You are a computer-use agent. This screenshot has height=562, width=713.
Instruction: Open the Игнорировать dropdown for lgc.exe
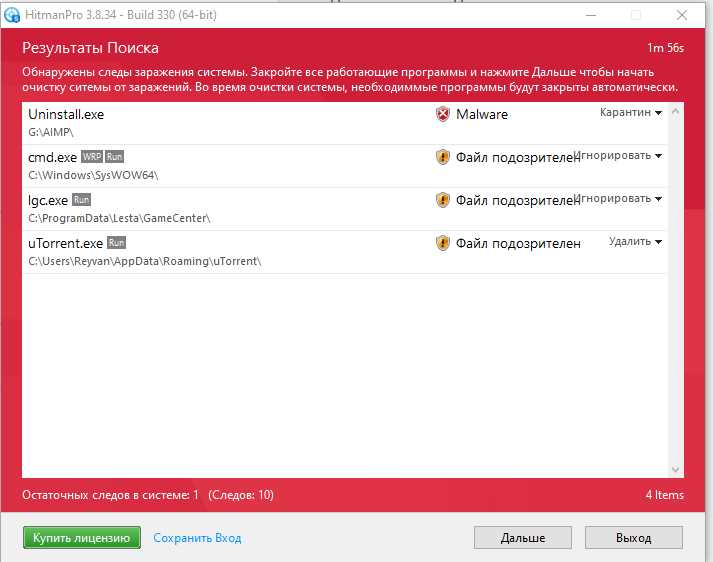[618, 199]
